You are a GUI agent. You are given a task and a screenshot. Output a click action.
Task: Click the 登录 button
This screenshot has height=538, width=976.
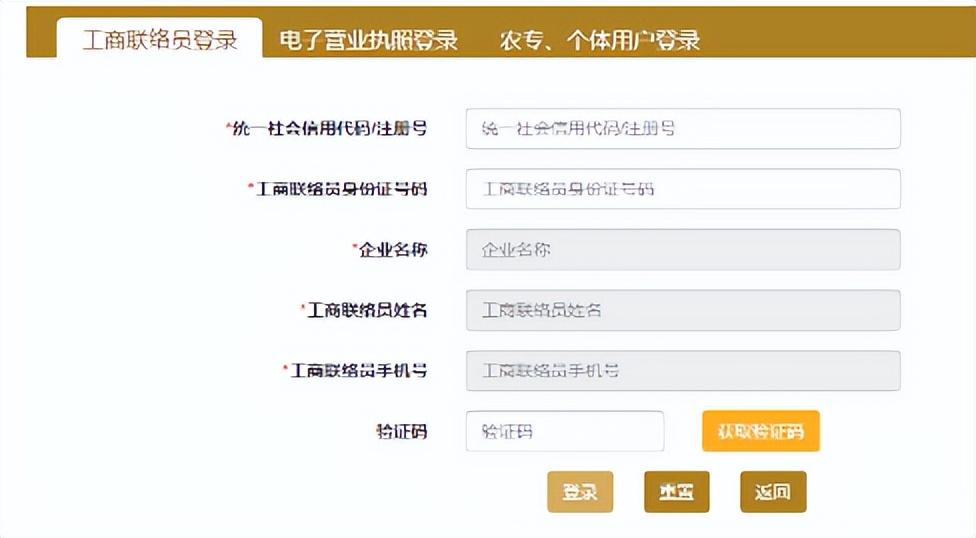(x=580, y=492)
